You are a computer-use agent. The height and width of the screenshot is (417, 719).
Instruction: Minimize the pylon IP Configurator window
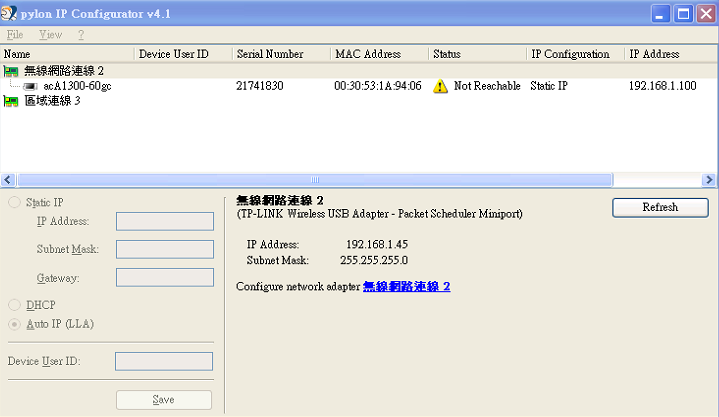point(660,14)
